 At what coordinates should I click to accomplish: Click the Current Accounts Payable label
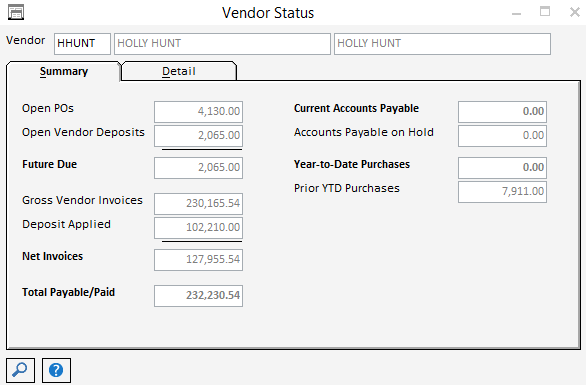pyautogui.click(x=356, y=108)
